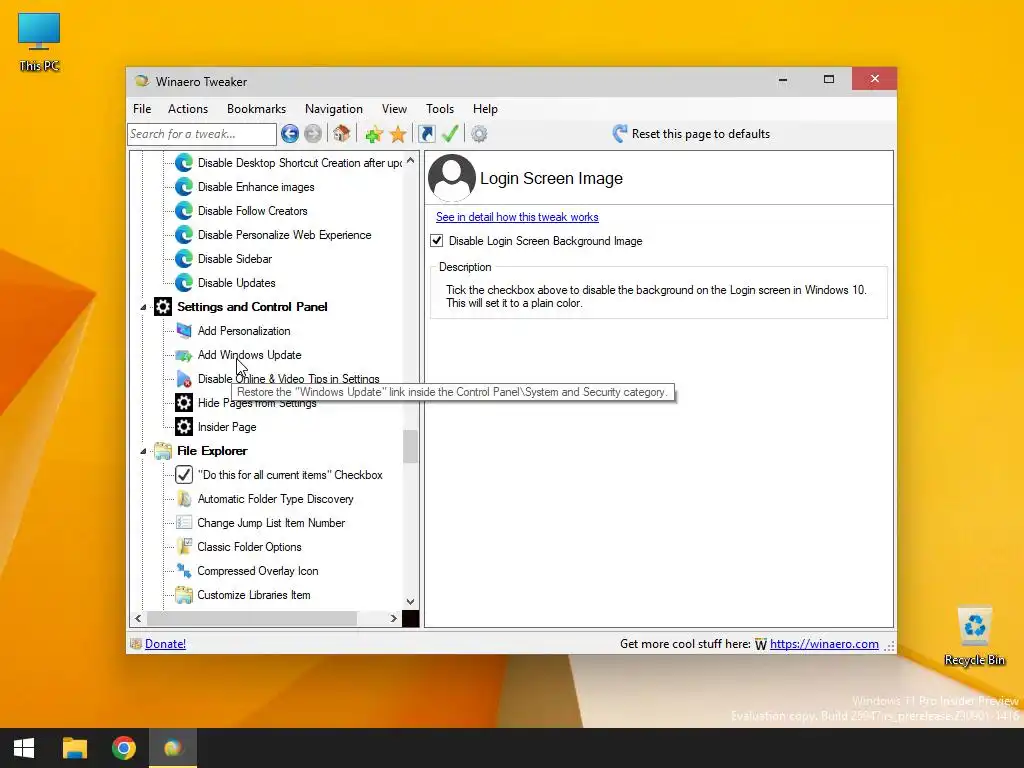The image size is (1024, 768).
Task: Select Automatic Folder Type Discovery
Action: (276, 499)
